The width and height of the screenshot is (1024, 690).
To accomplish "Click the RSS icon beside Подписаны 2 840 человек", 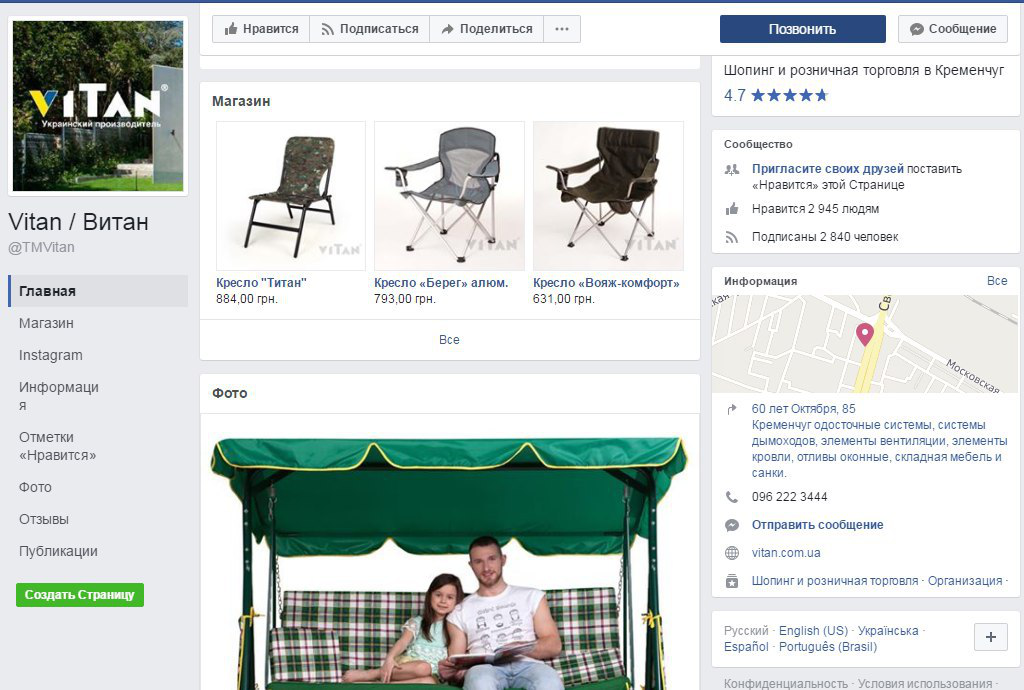I will (732, 237).
